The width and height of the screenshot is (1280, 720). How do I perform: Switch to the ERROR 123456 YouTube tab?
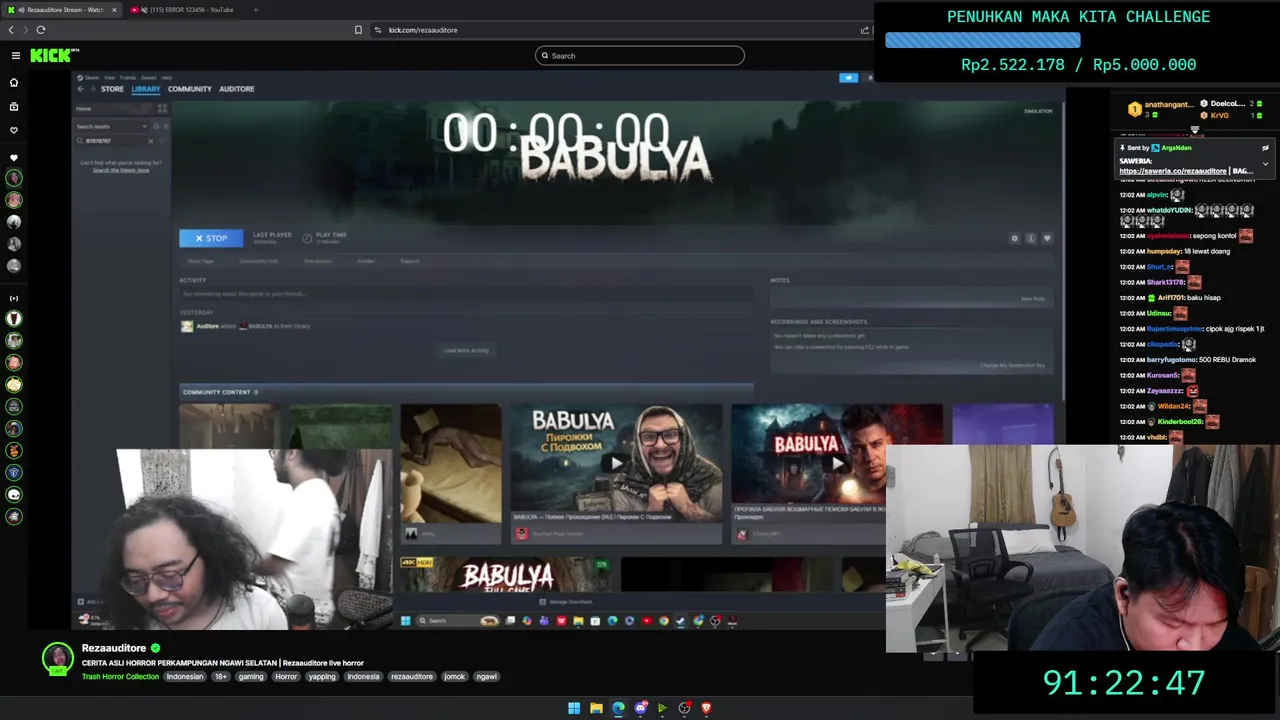(x=185, y=10)
